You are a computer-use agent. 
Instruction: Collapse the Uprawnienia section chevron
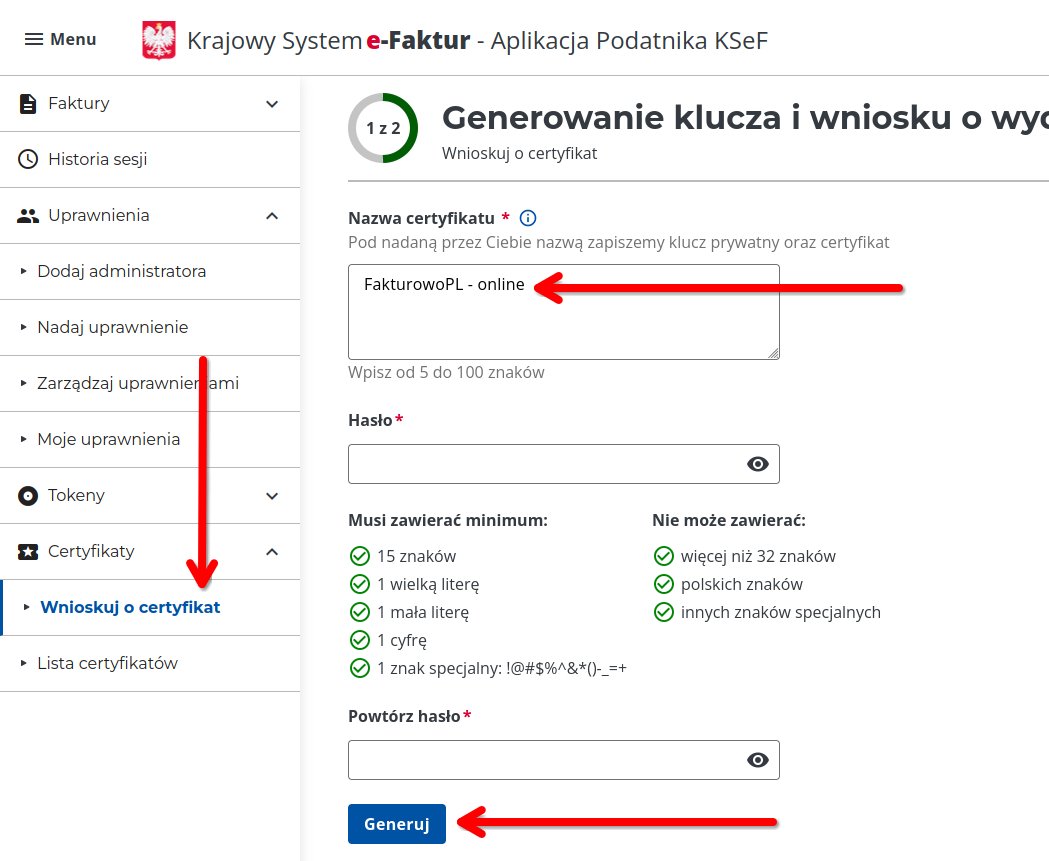(272, 215)
